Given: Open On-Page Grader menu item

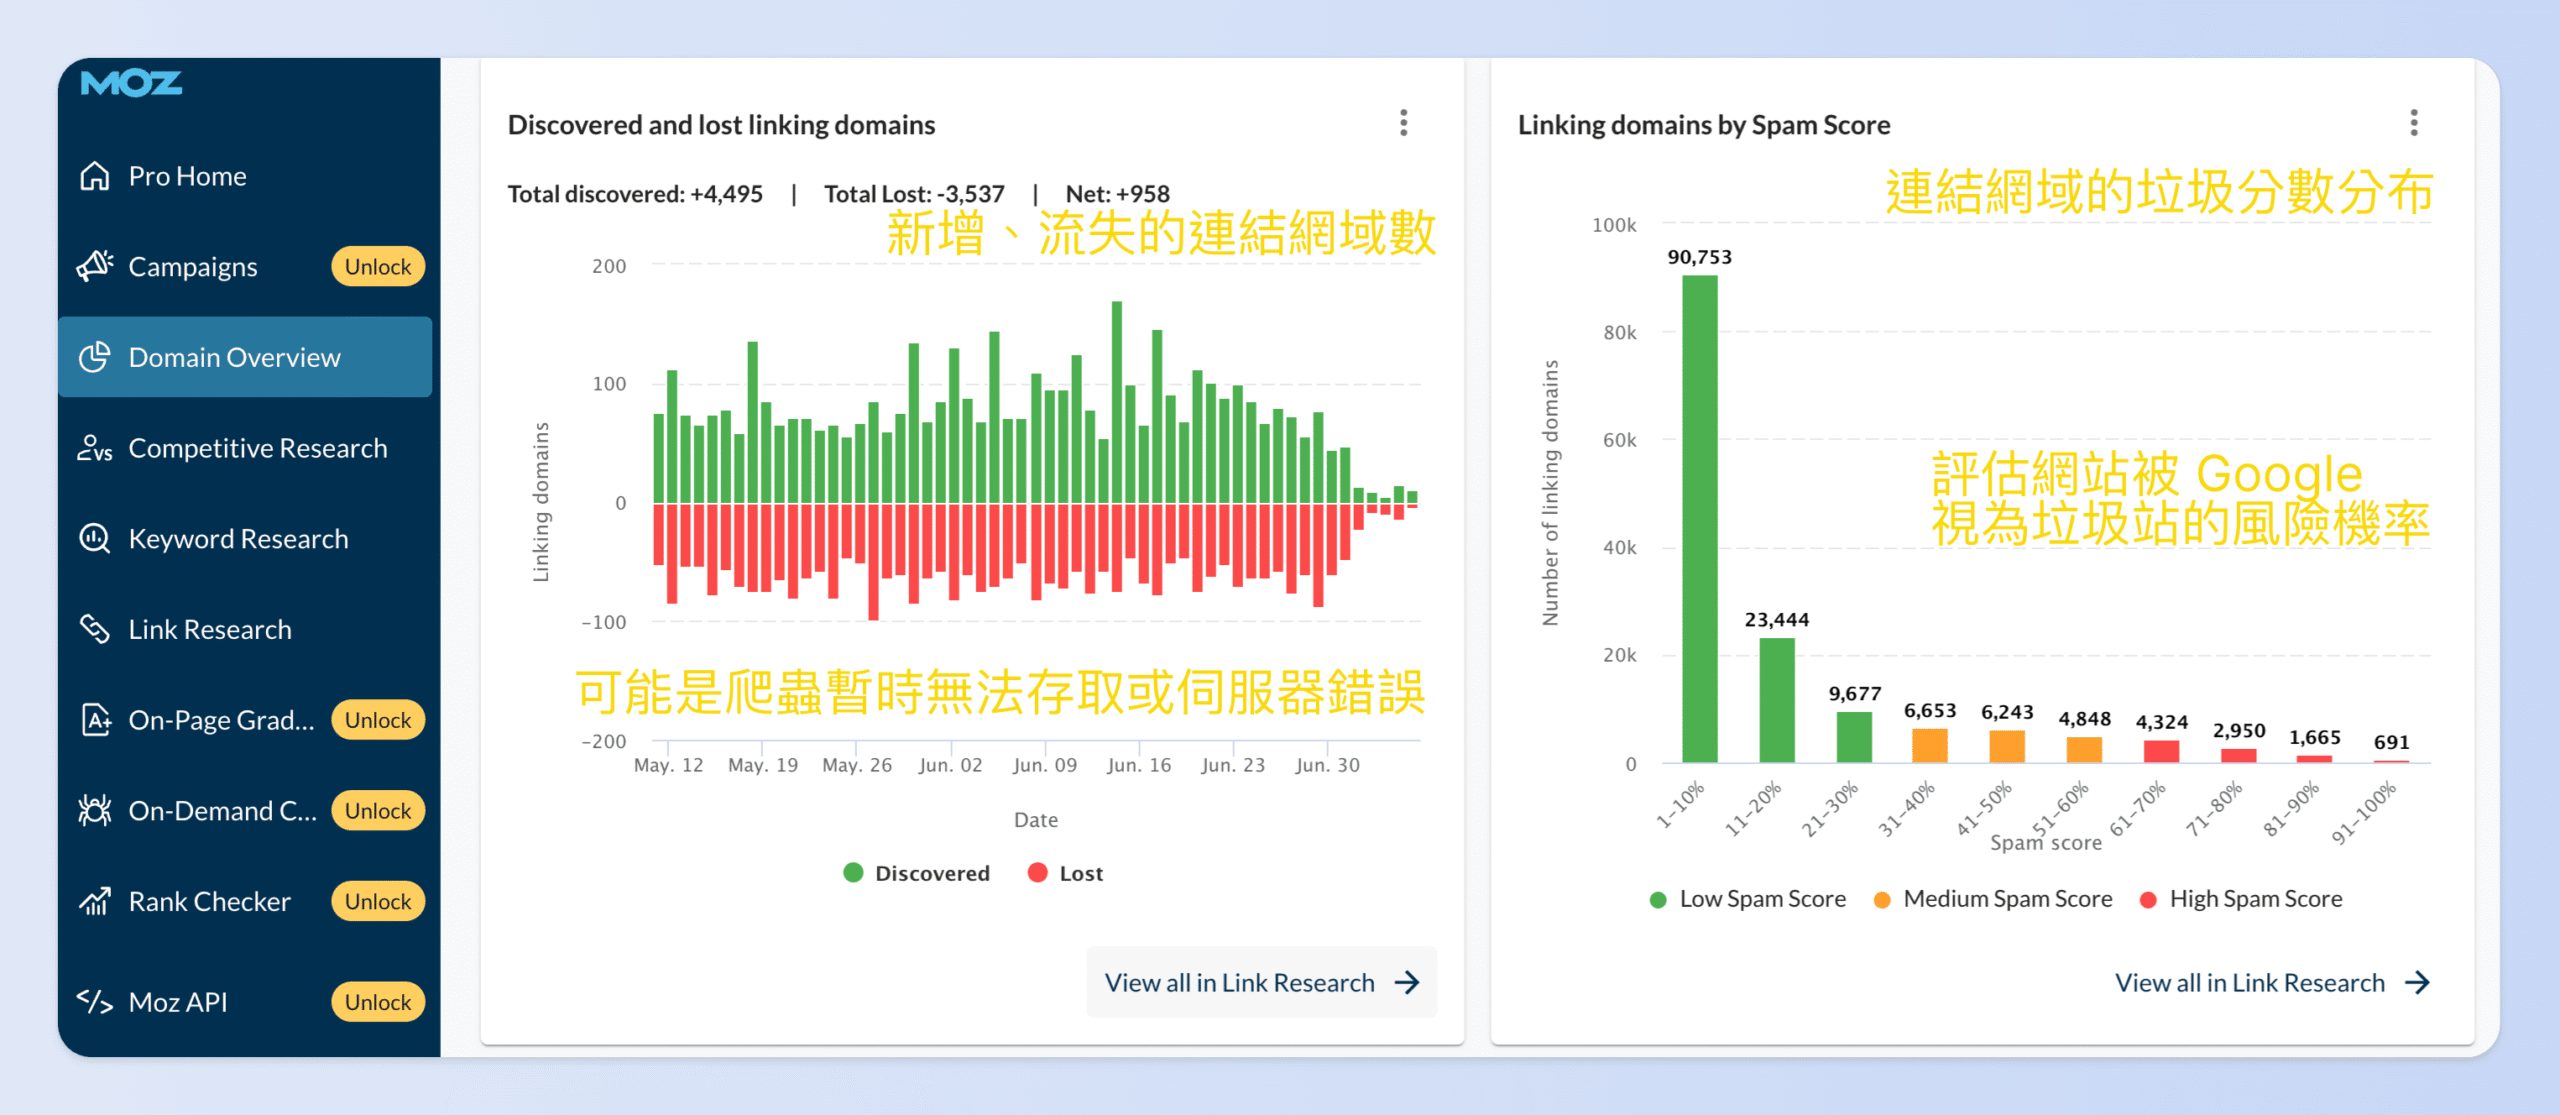Looking at the screenshot, I should pos(221,720).
